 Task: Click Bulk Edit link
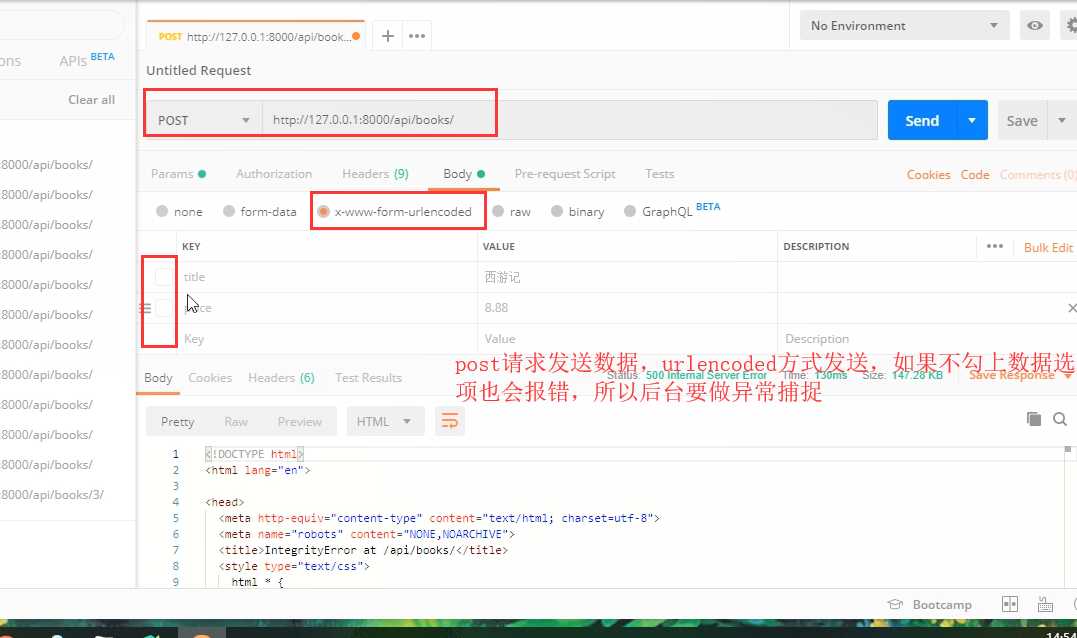tap(1047, 247)
